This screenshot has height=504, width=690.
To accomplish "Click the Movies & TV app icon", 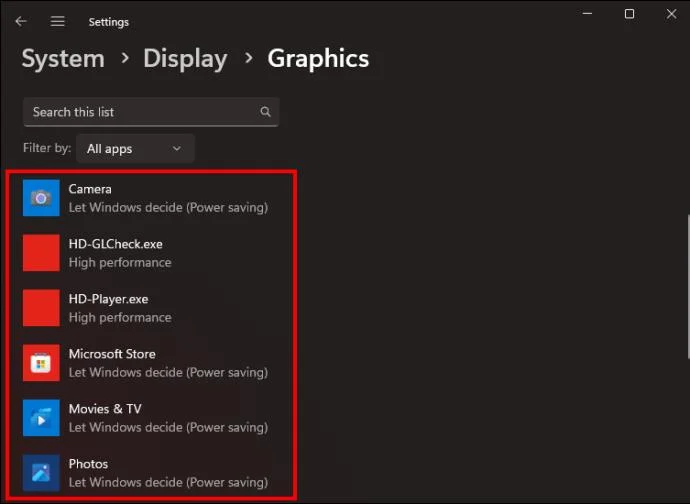I will [x=41, y=418].
